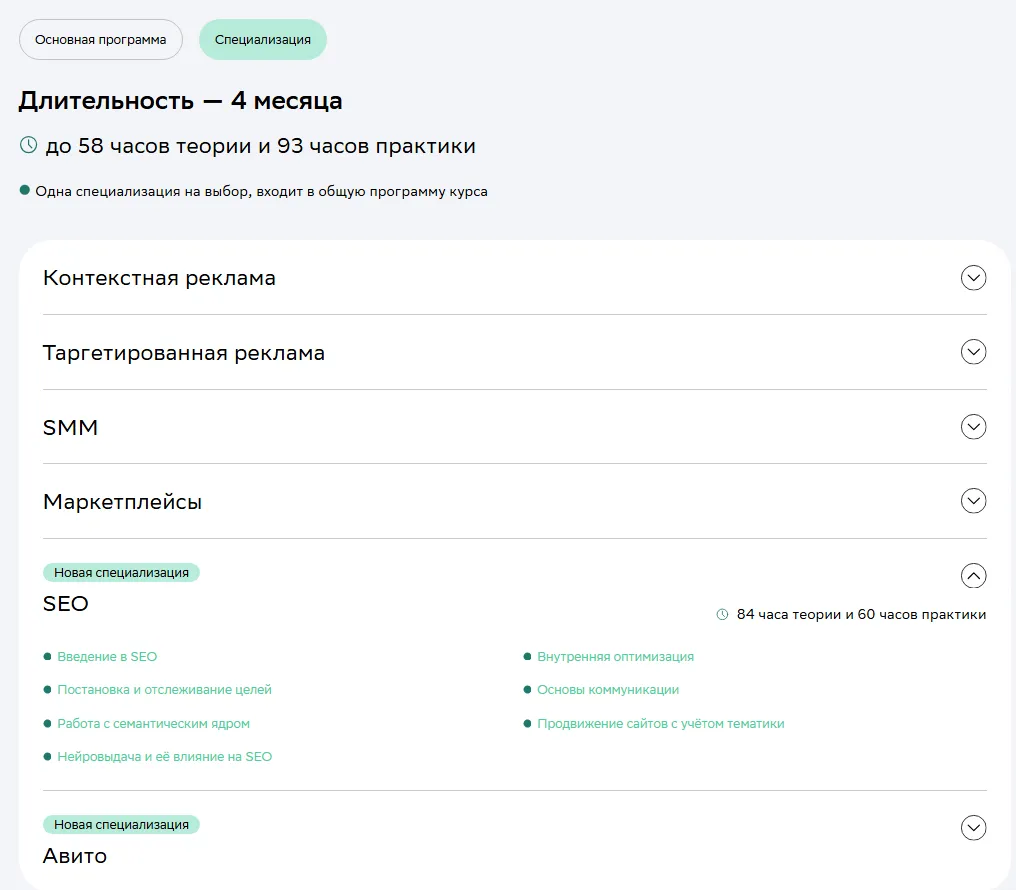Click the Контекстная реклама heading

click(x=159, y=278)
